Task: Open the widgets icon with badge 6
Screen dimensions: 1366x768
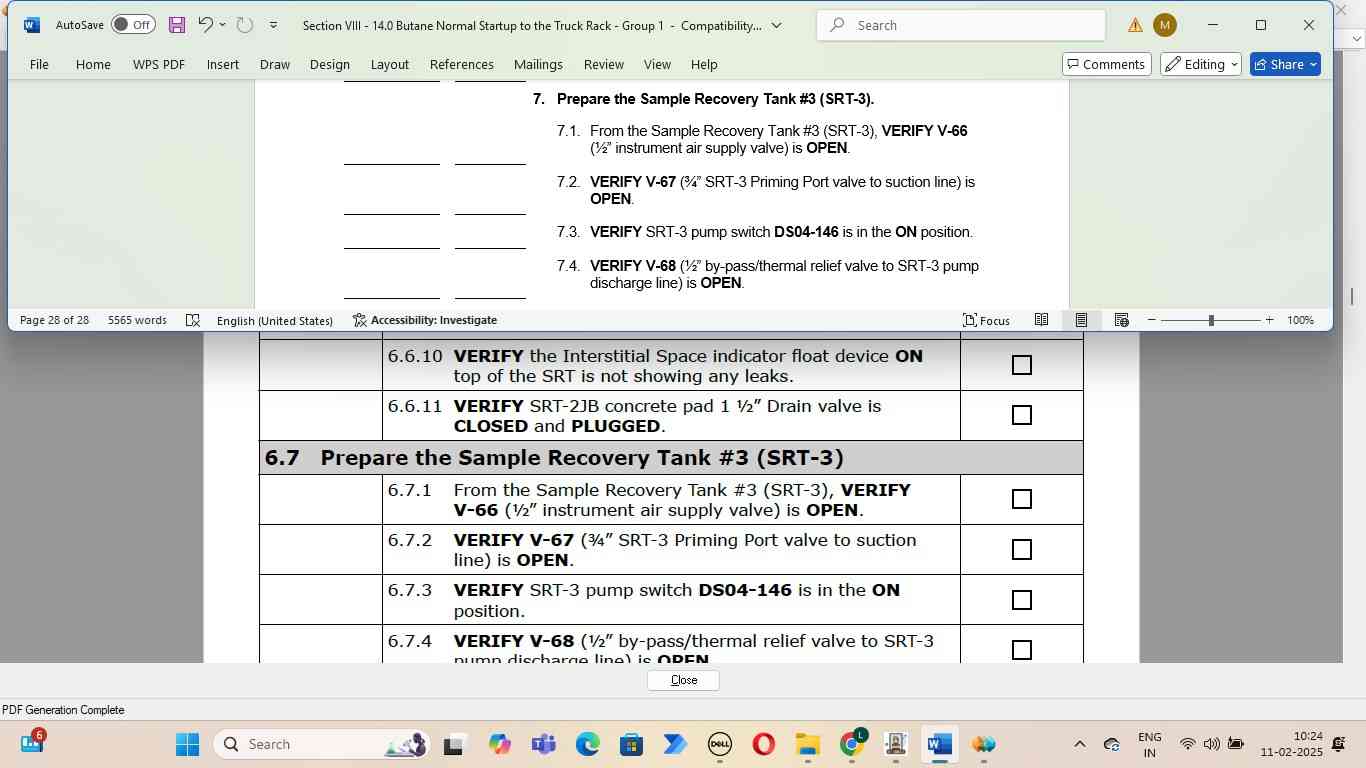Action: tap(31, 742)
